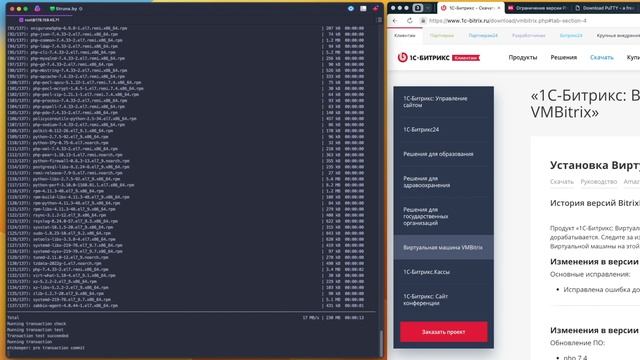Open the Скачать sub-tab under Установка
The width and height of the screenshot is (640, 360).
[x=562, y=182]
